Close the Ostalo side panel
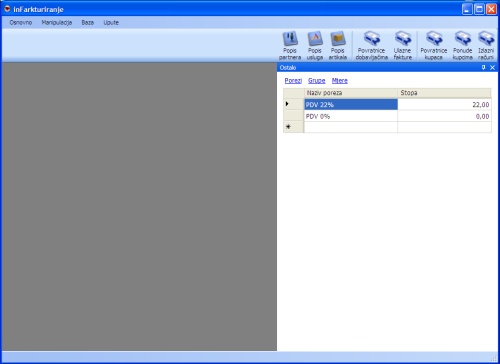 coord(492,68)
